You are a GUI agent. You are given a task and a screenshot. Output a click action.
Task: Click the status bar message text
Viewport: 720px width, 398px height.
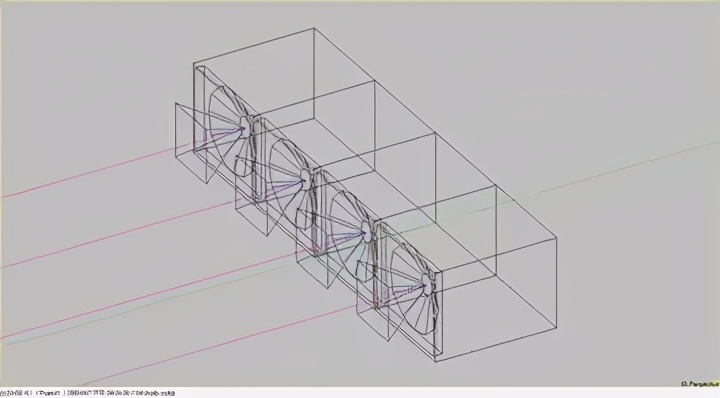[x=87, y=393]
